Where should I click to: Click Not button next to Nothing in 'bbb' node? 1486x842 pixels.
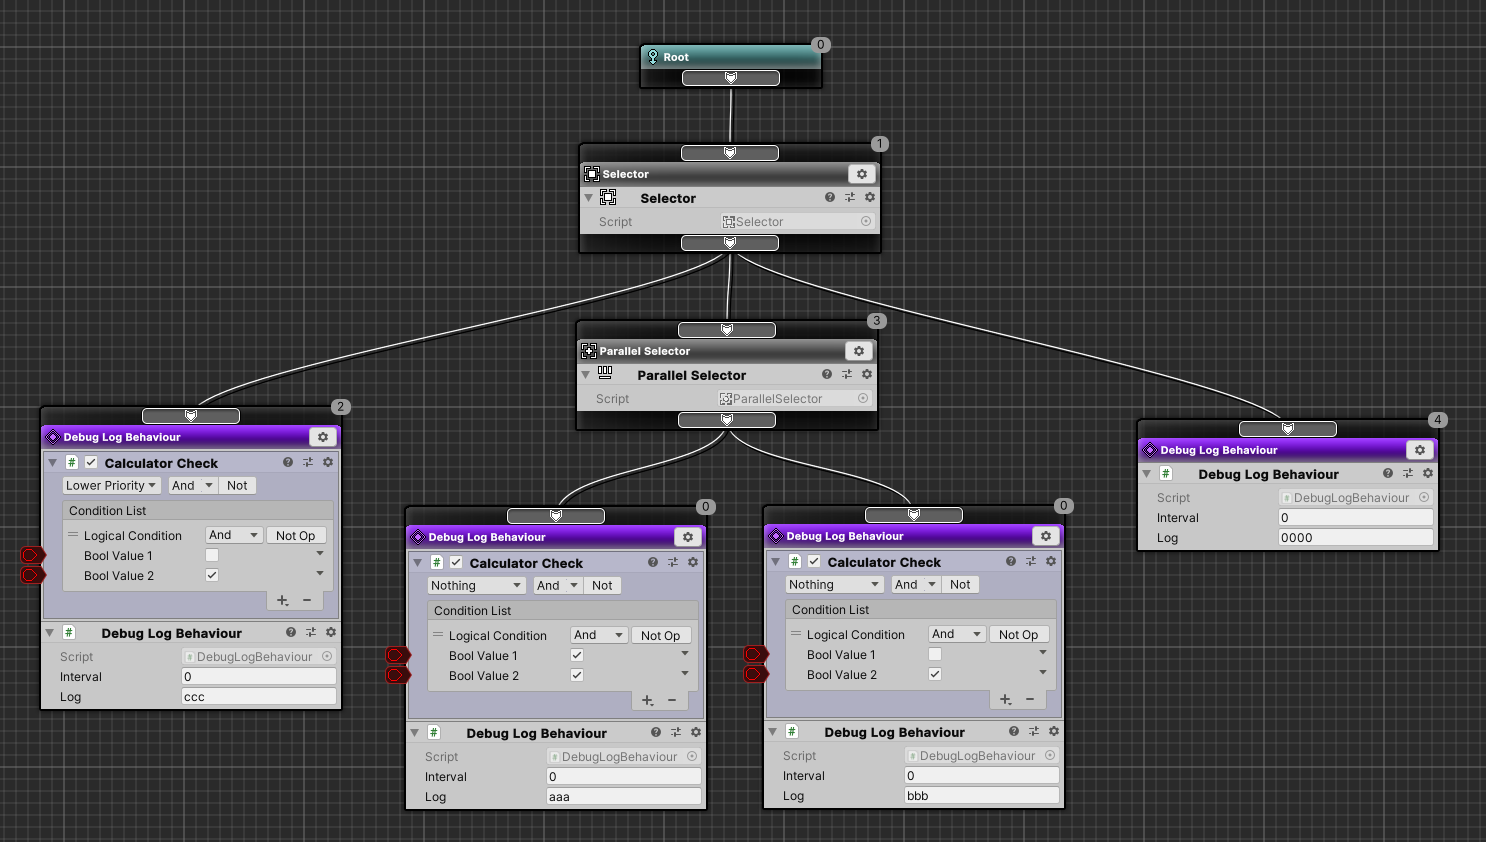click(960, 585)
